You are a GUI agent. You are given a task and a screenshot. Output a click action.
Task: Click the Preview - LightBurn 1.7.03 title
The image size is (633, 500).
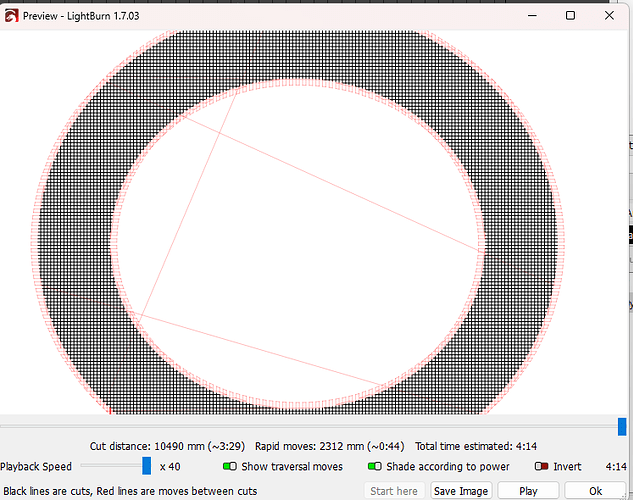point(81,16)
